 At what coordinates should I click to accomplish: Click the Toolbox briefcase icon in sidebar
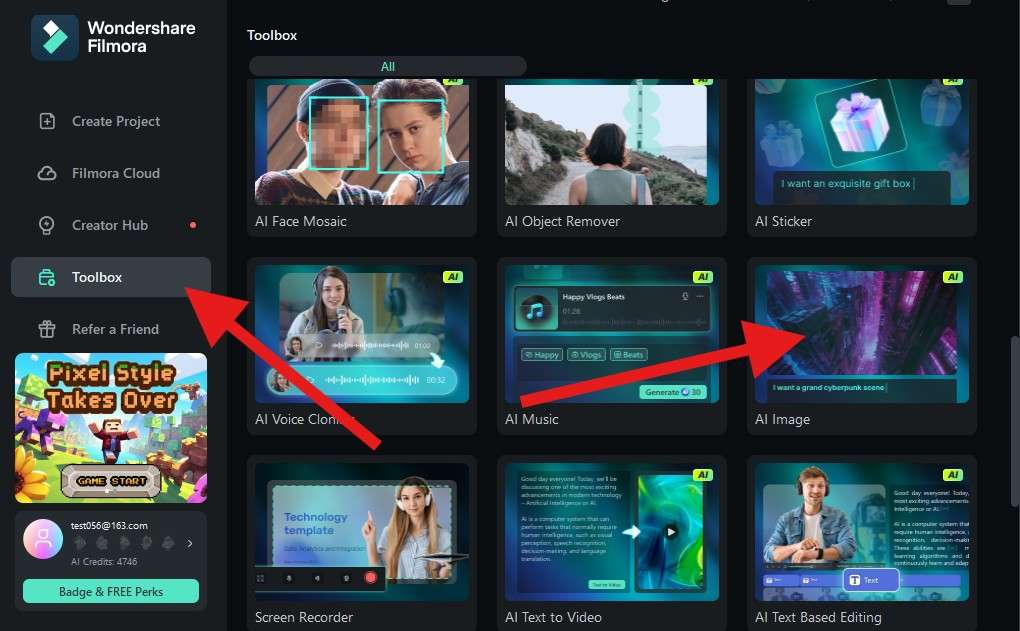[x=47, y=277]
